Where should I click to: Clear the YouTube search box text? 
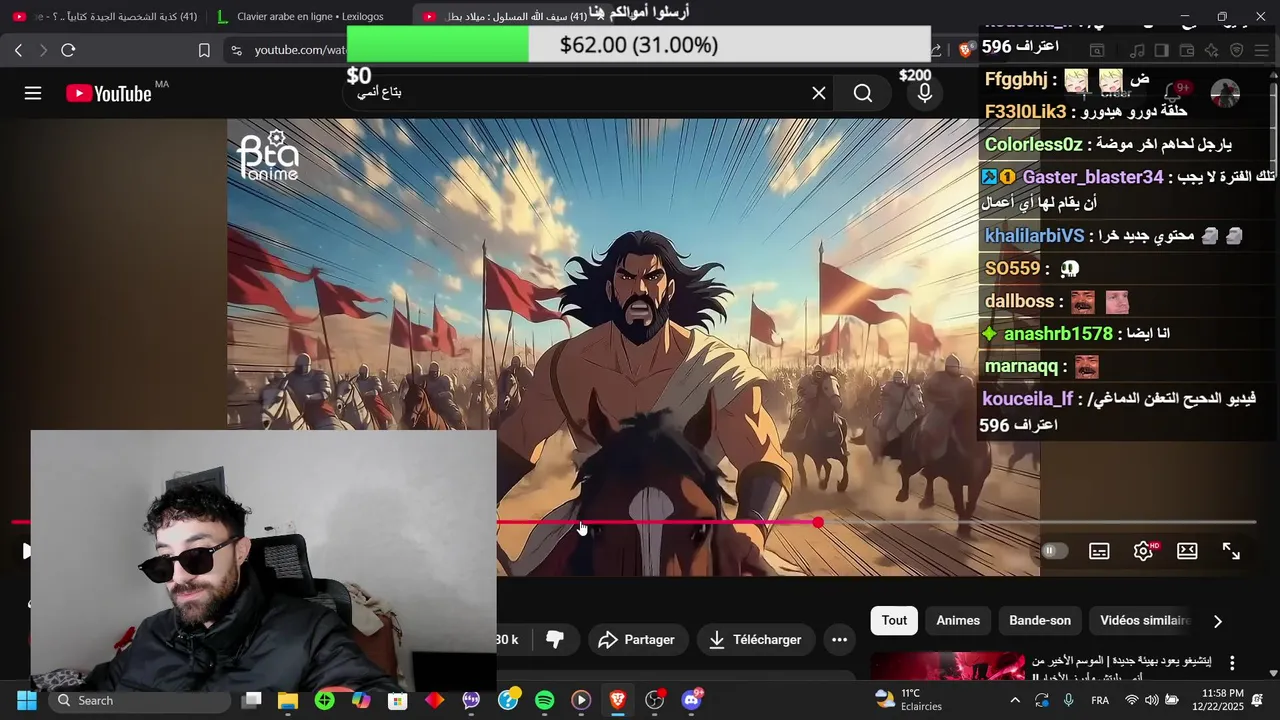(819, 93)
